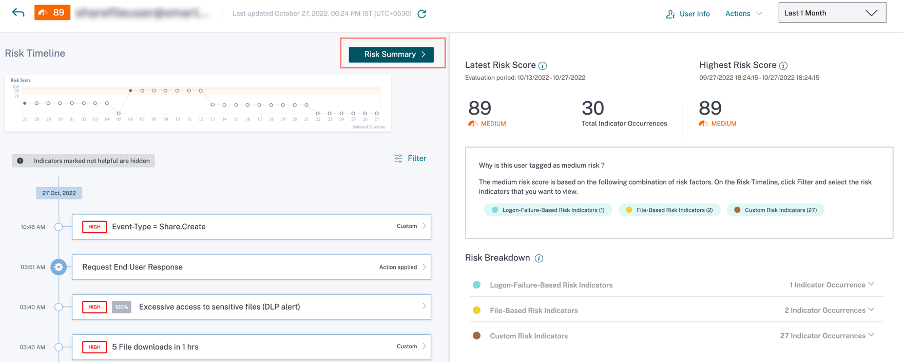This screenshot has height=362, width=904.
Task: Click the 100% badge on DLP alert row
Action: pos(122,307)
